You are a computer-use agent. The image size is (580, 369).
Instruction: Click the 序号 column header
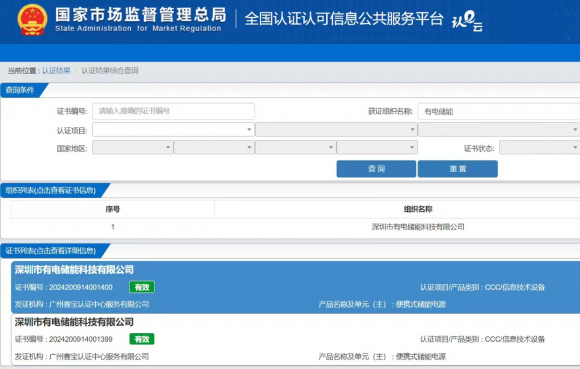pos(112,209)
